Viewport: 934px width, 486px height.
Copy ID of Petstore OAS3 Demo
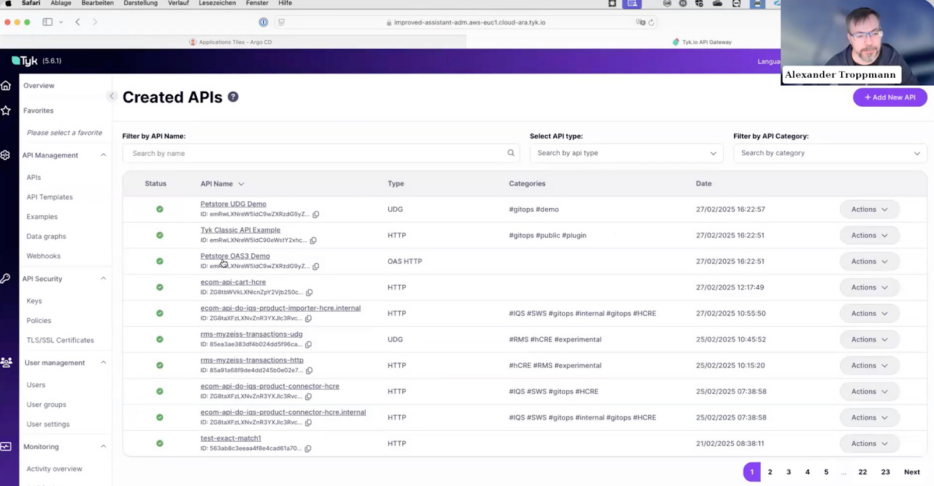click(316, 266)
